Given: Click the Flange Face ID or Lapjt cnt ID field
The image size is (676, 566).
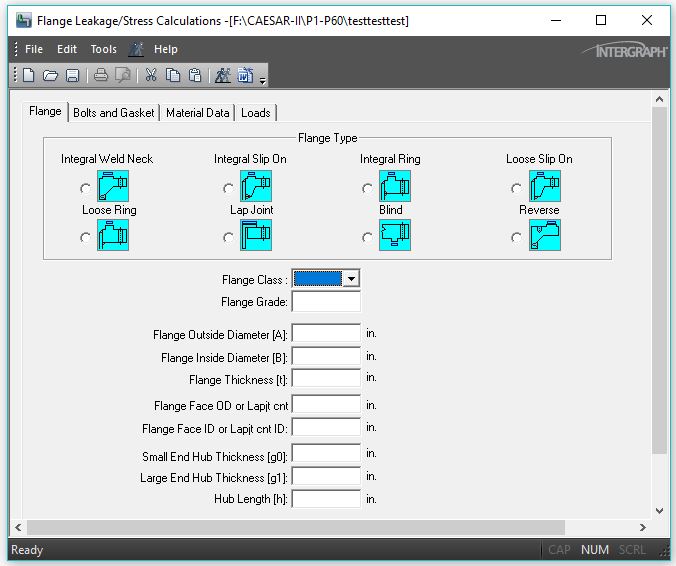Looking at the screenshot, I should coord(326,427).
